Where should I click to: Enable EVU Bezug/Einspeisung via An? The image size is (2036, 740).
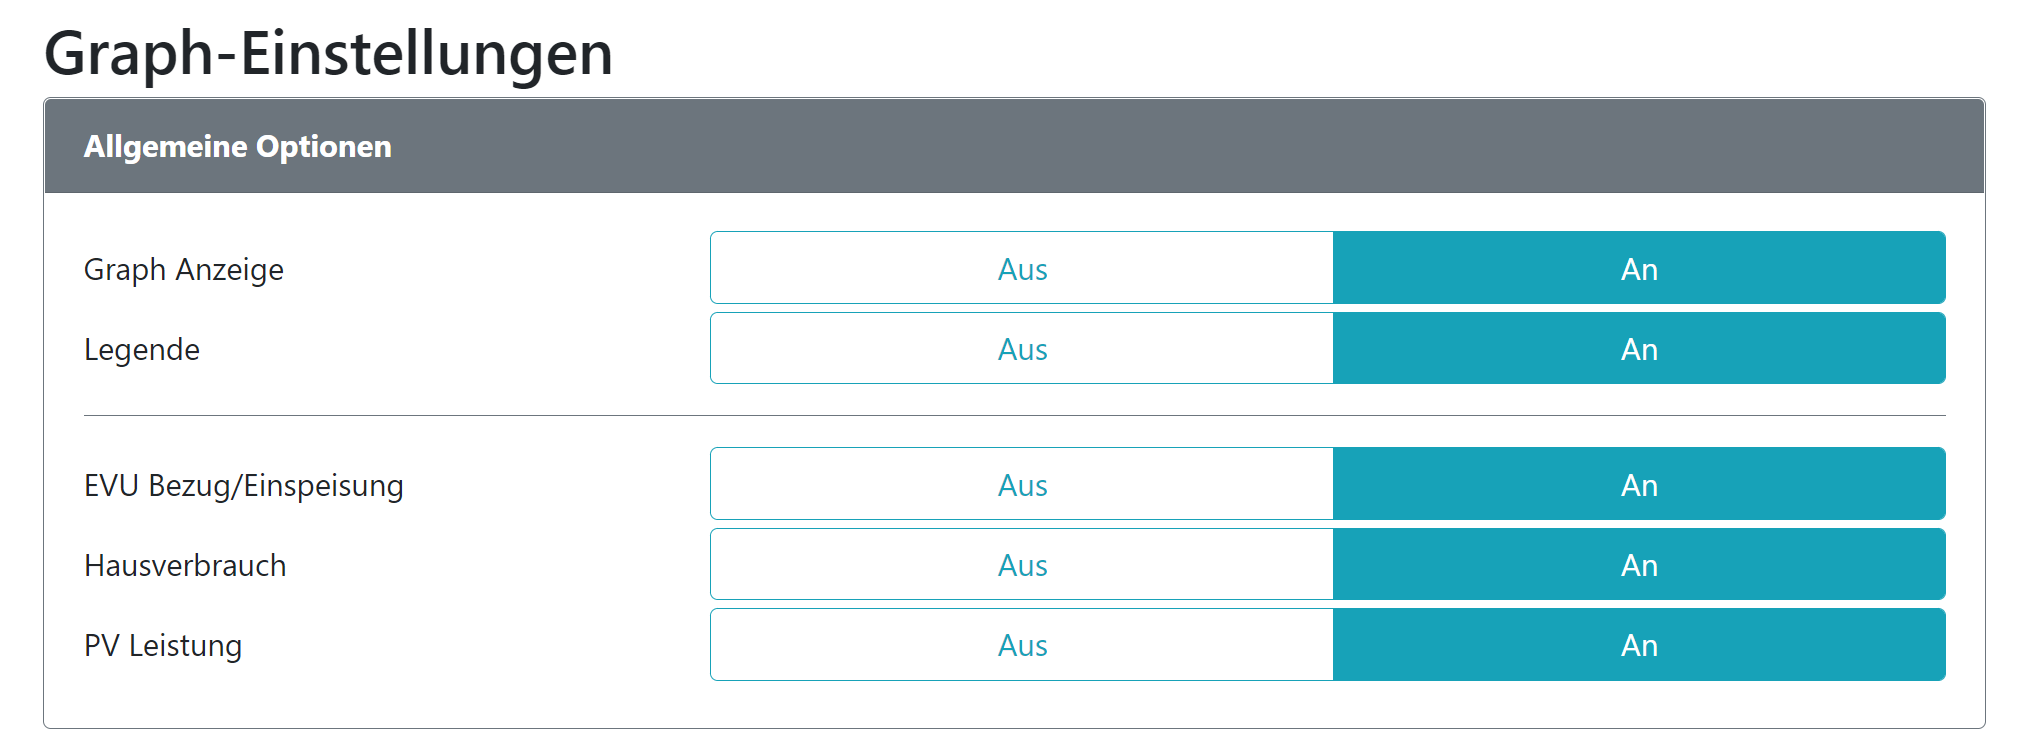1639,484
